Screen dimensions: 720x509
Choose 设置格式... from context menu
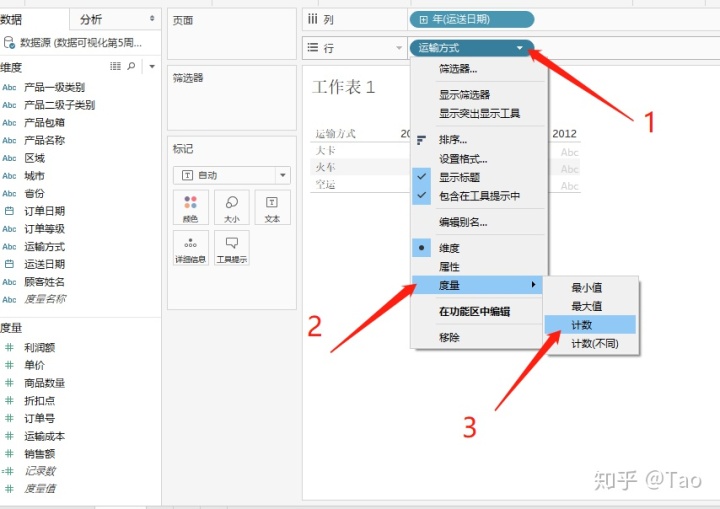tap(478, 159)
